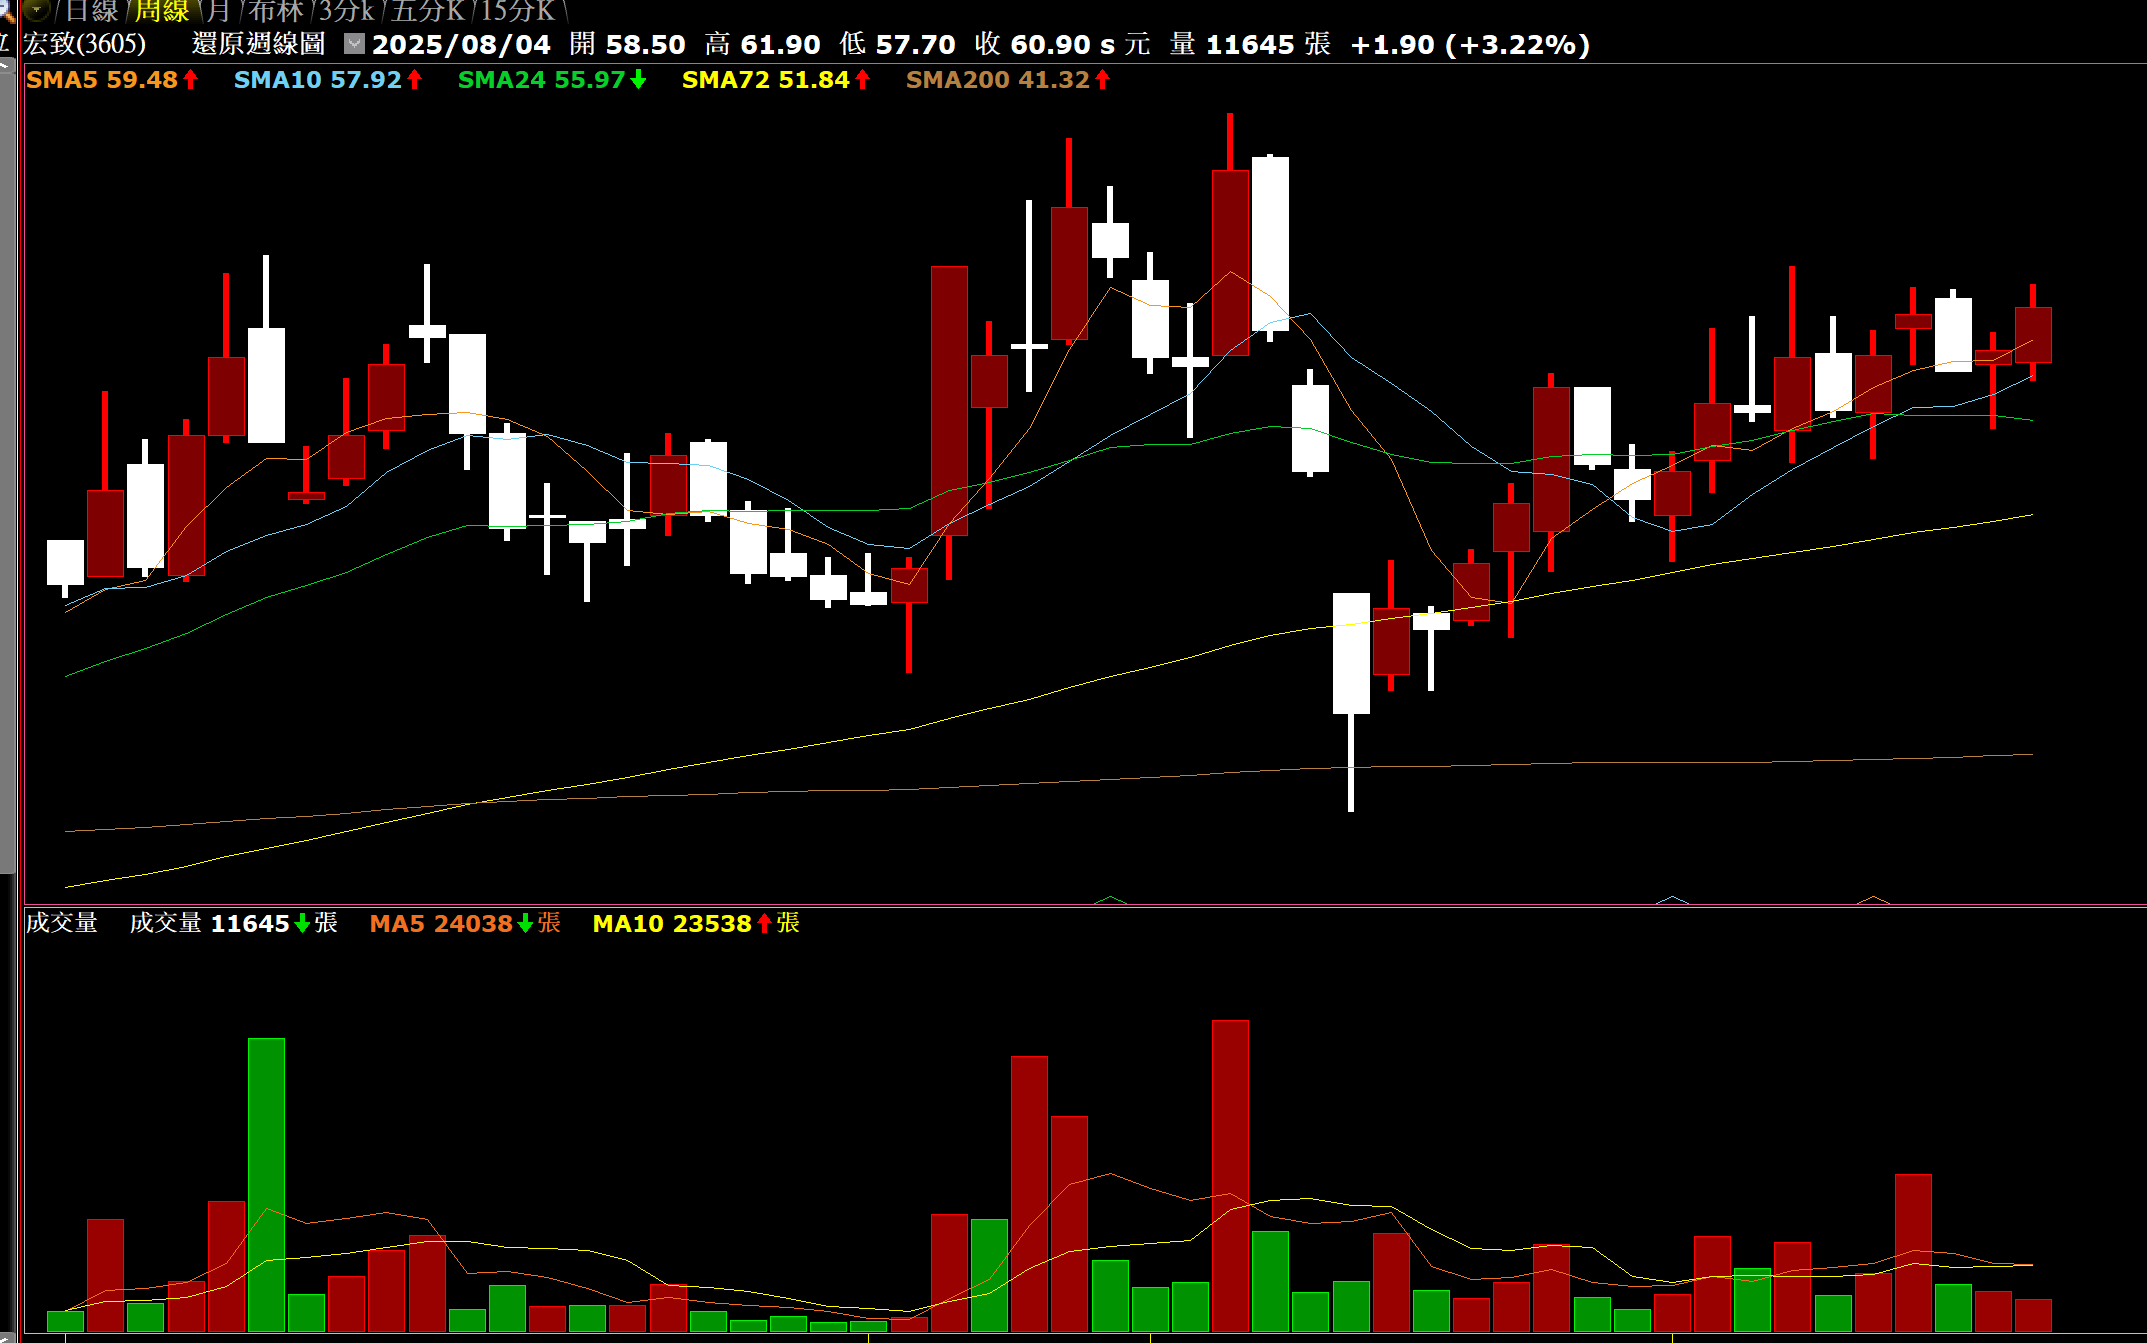
Task: Switch to the 布林 Bollinger tab
Action: (x=276, y=11)
